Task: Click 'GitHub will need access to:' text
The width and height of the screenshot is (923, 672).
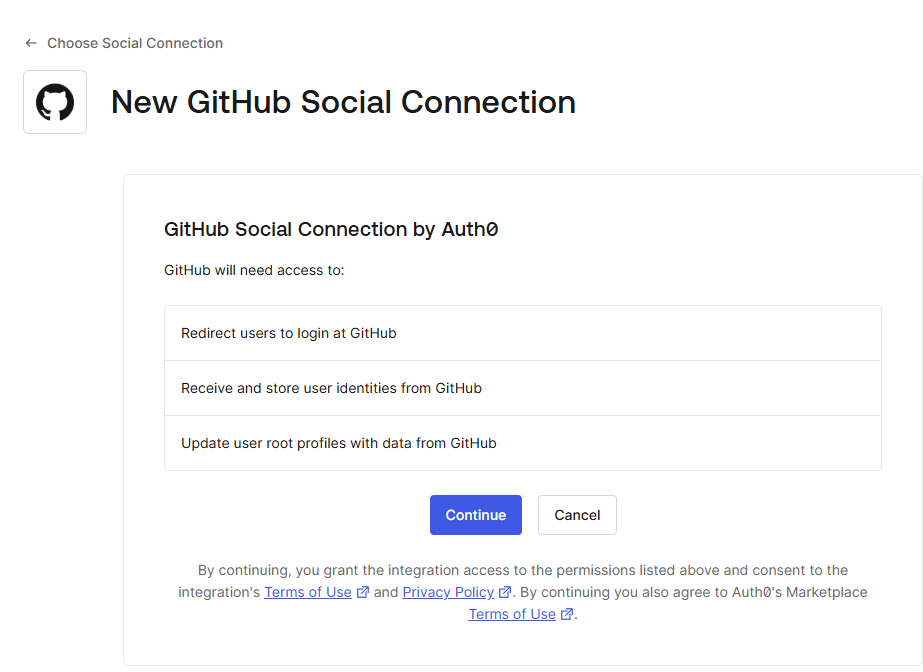Action: pyautogui.click(x=254, y=270)
